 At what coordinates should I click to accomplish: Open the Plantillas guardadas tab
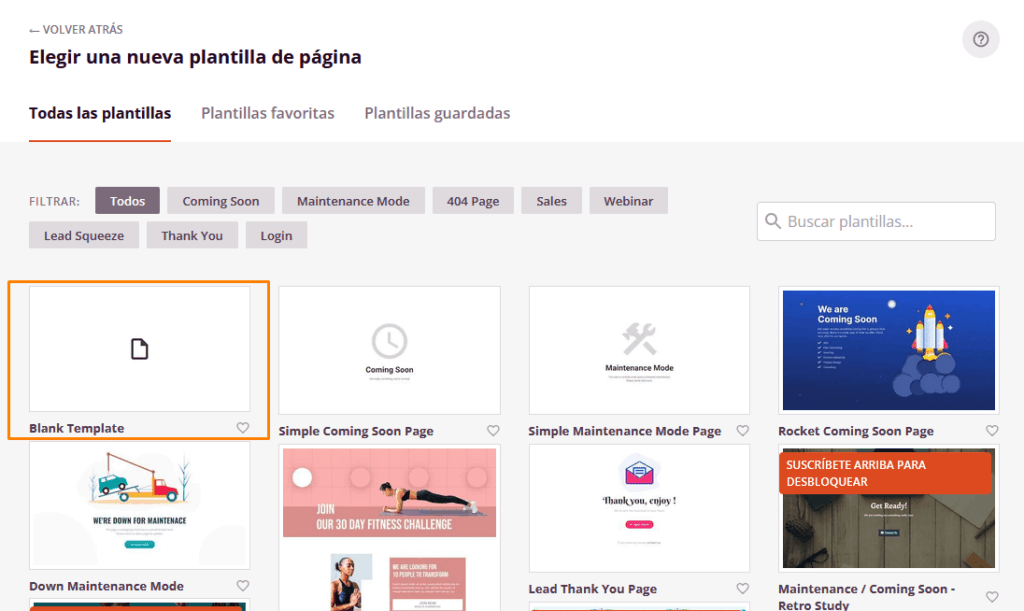437,113
